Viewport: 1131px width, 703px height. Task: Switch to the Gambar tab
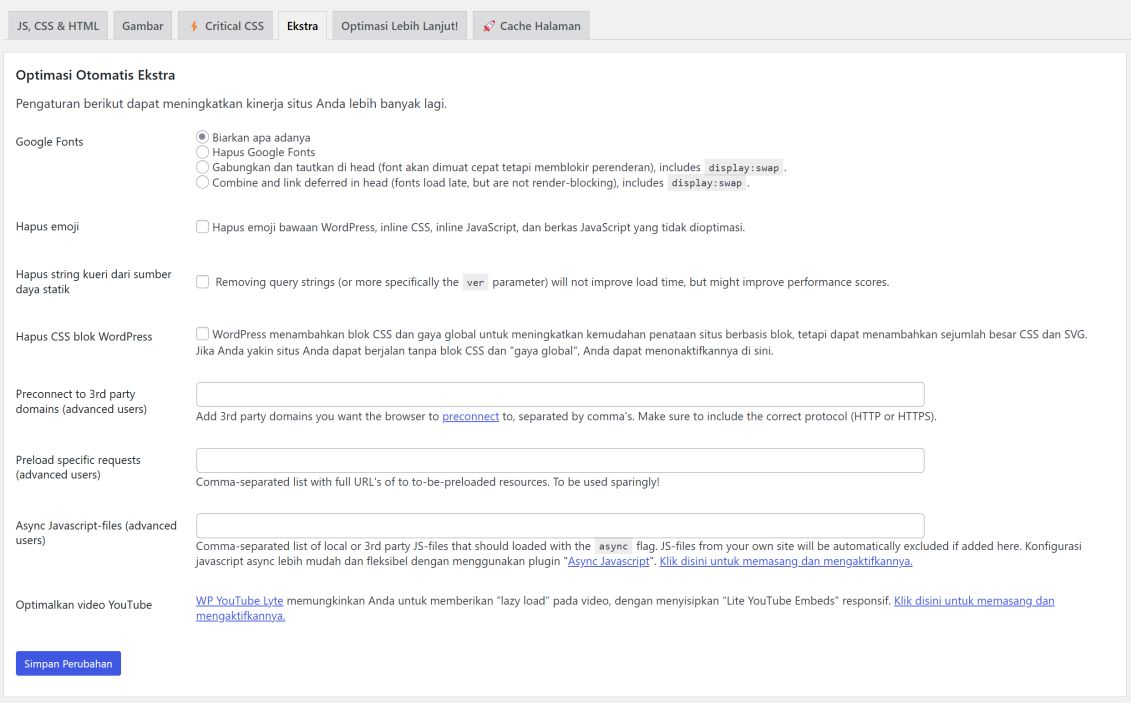[142, 25]
